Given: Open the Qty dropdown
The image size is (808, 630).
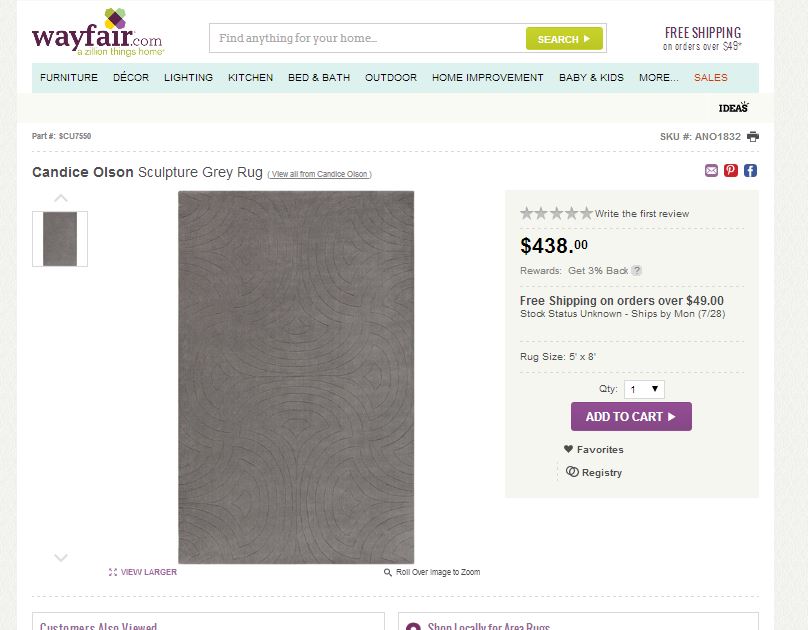Looking at the screenshot, I should click(x=644, y=389).
